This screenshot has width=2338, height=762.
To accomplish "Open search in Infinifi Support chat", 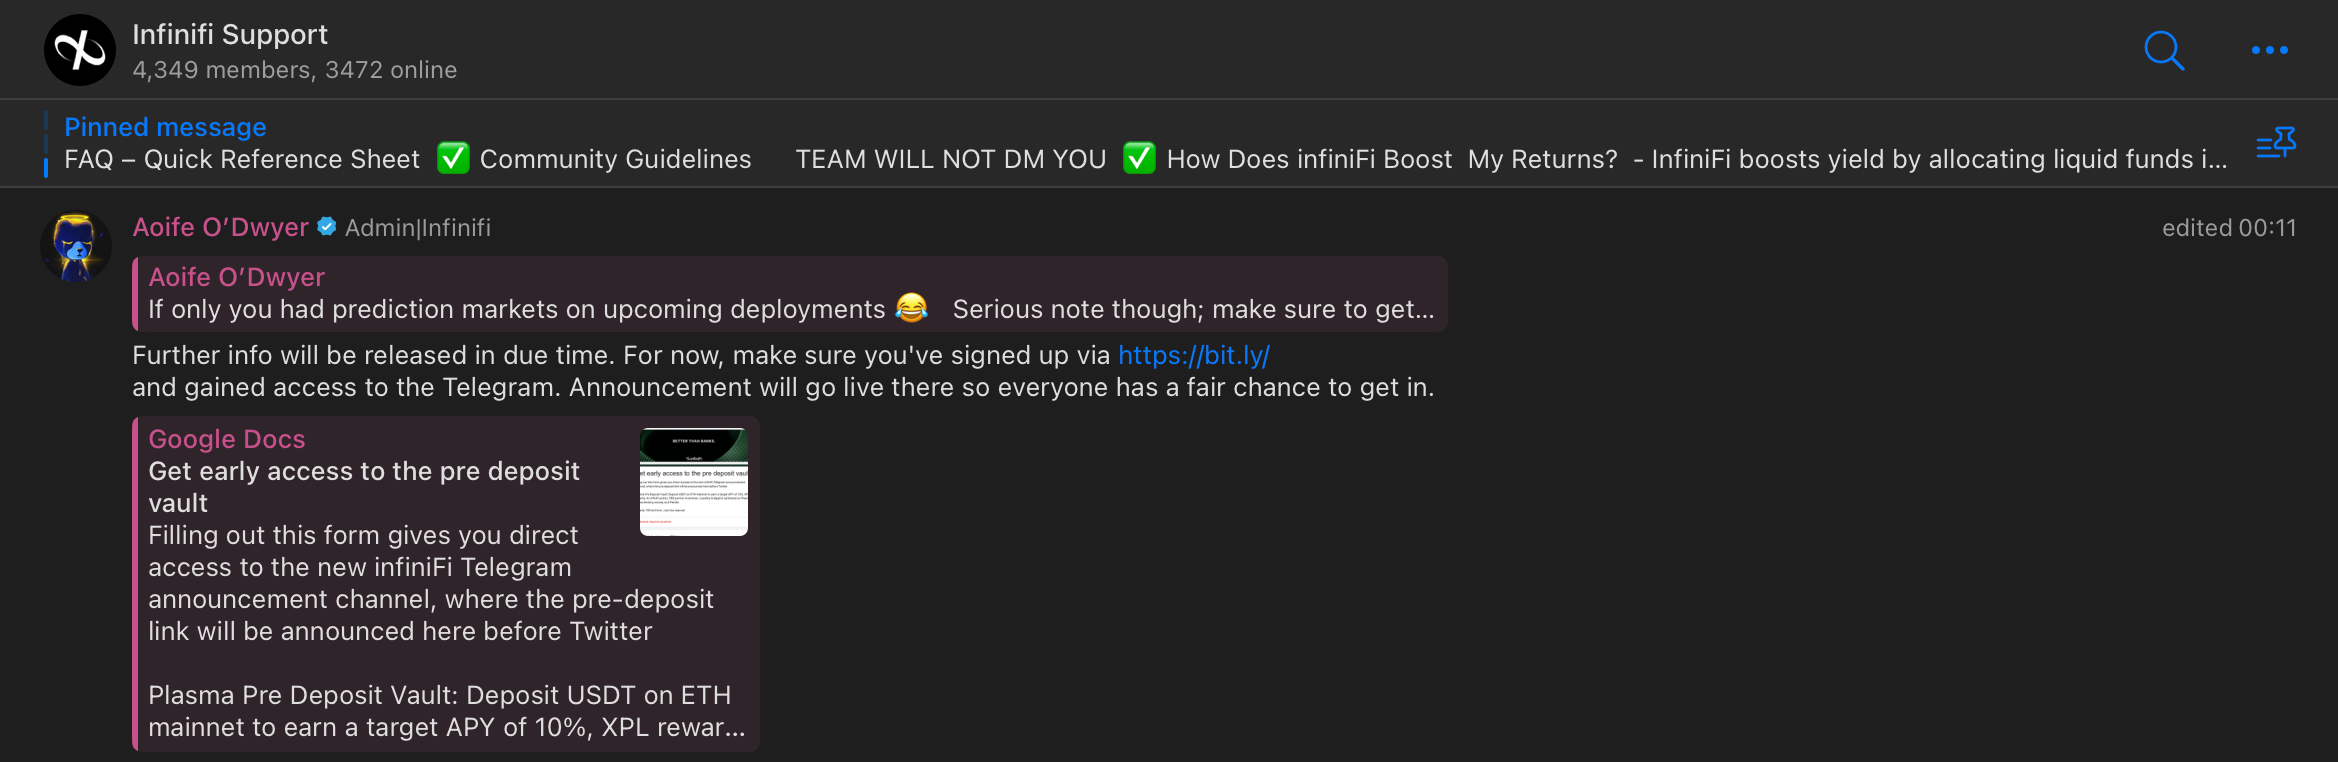I will 2163,50.
